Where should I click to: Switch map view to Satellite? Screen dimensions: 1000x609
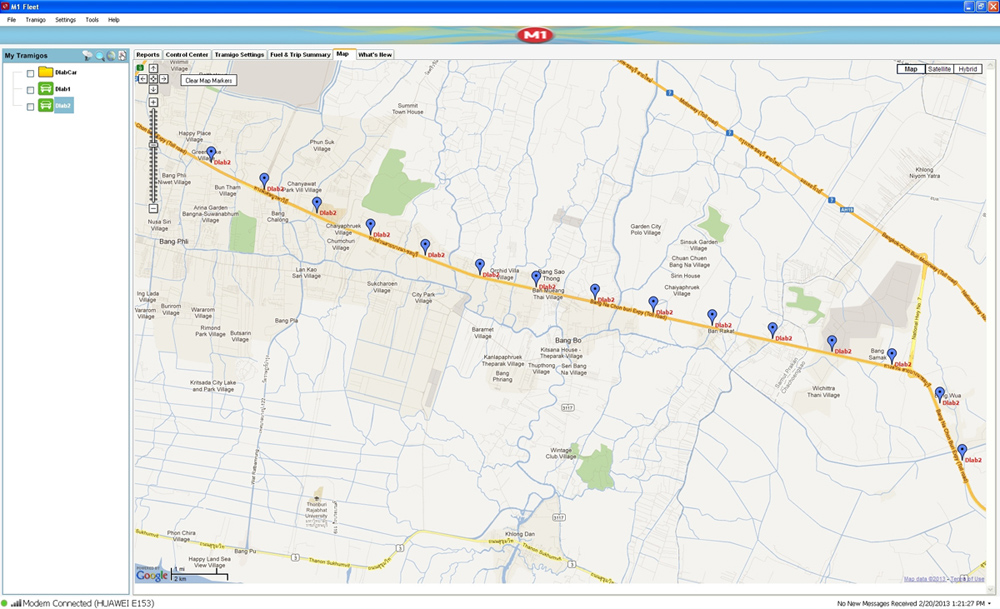[x=939, y=69]
